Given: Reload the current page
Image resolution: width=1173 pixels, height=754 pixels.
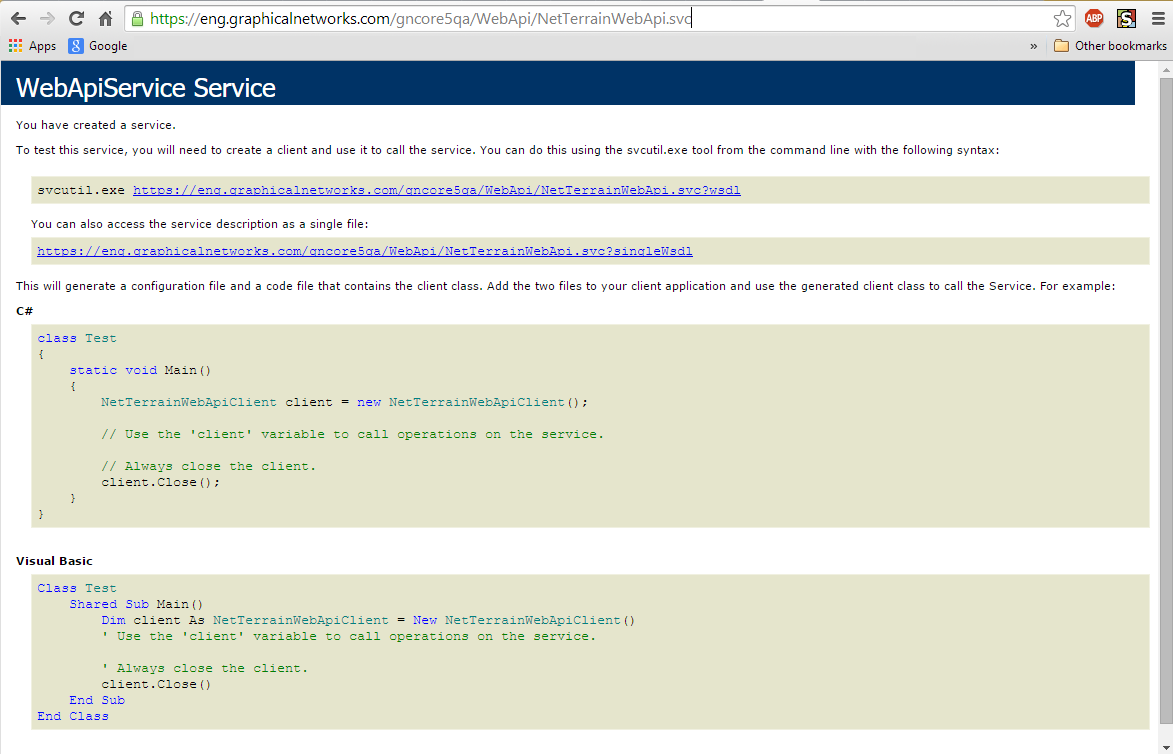Looking at the screenshot, I should pyautogui.click(x=76, y=18).
